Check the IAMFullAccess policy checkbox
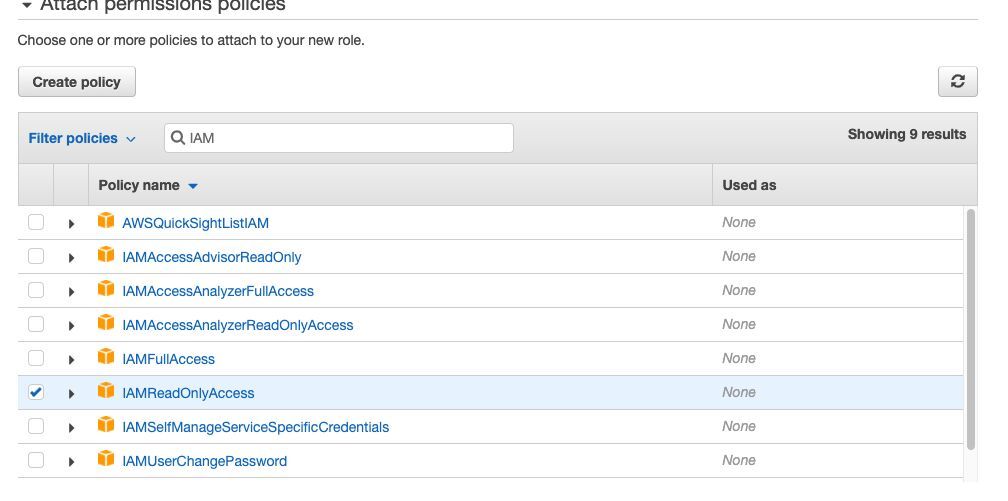This screenshot has width=1008, height=501. 36,358
